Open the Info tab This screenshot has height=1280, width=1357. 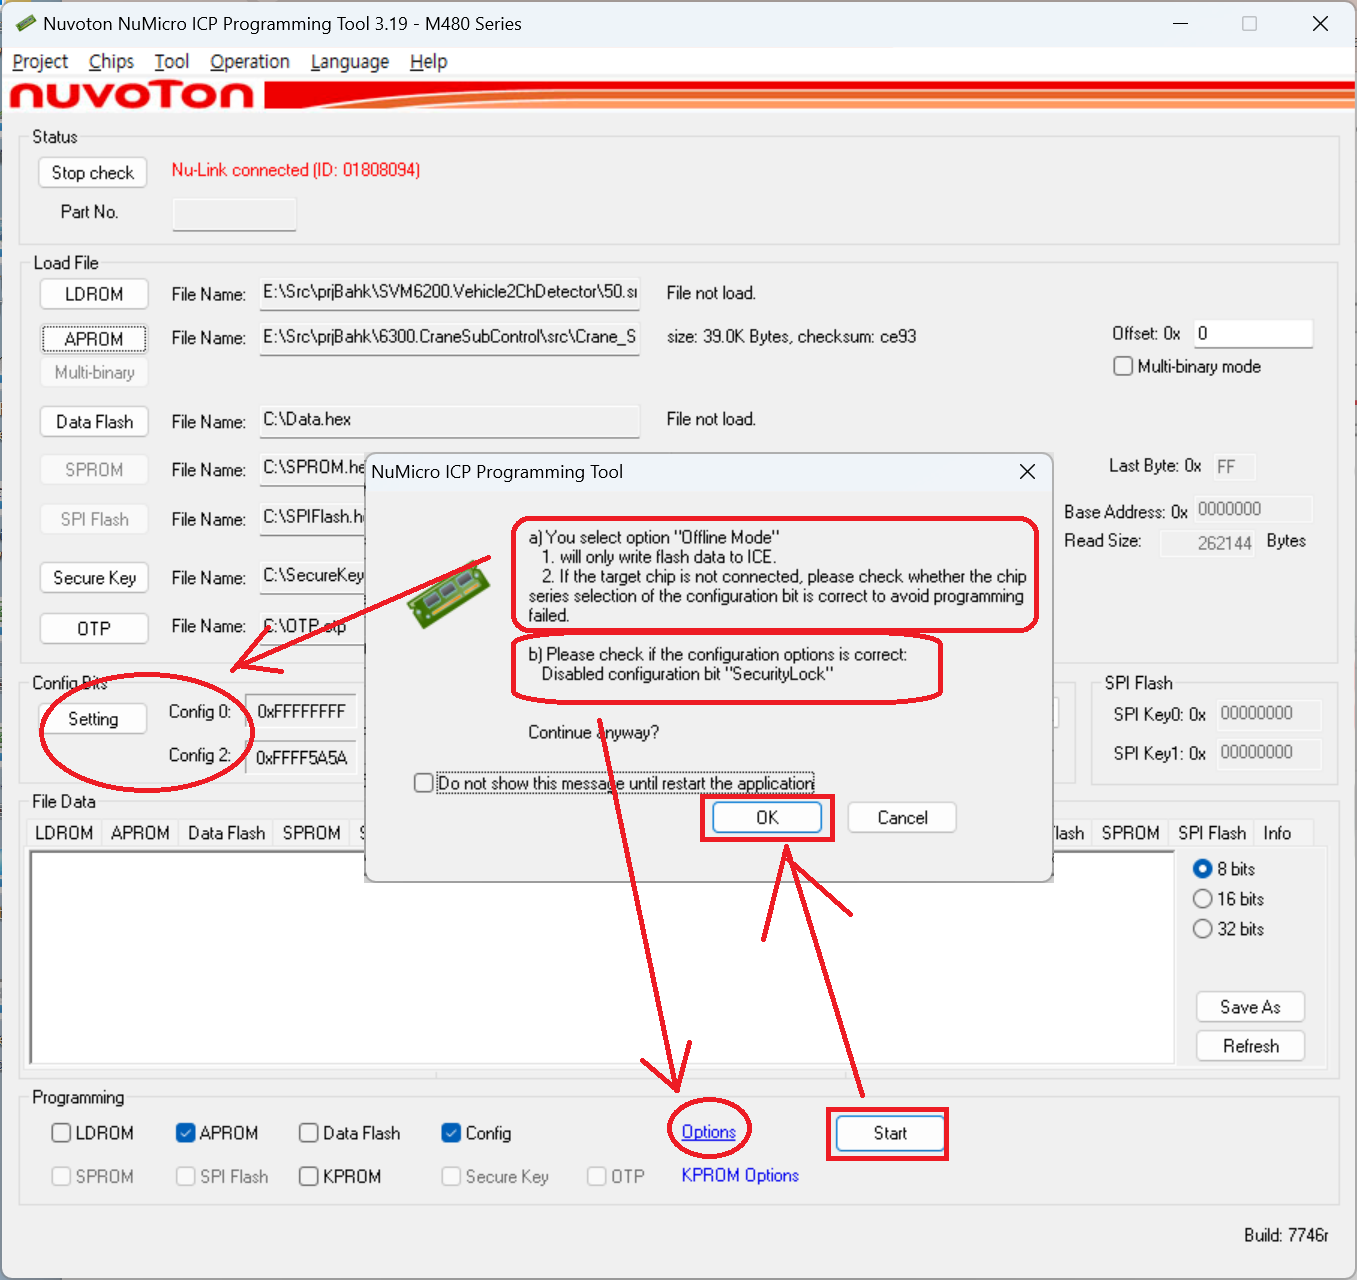[x=1277, y=833]
